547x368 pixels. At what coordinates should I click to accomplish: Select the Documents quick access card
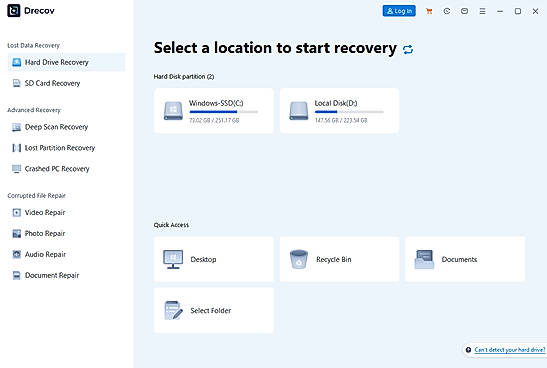pos(465,259)
